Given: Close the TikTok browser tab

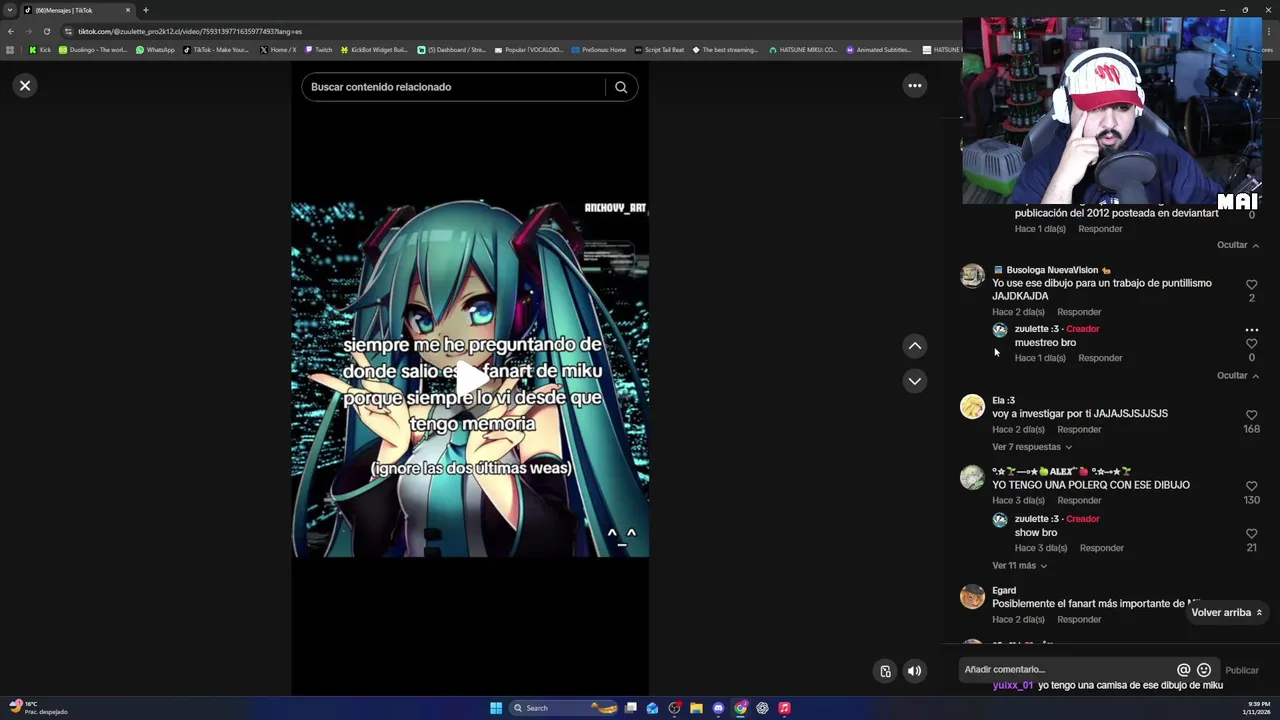Looking at the screenshot, I should point(128,10).
